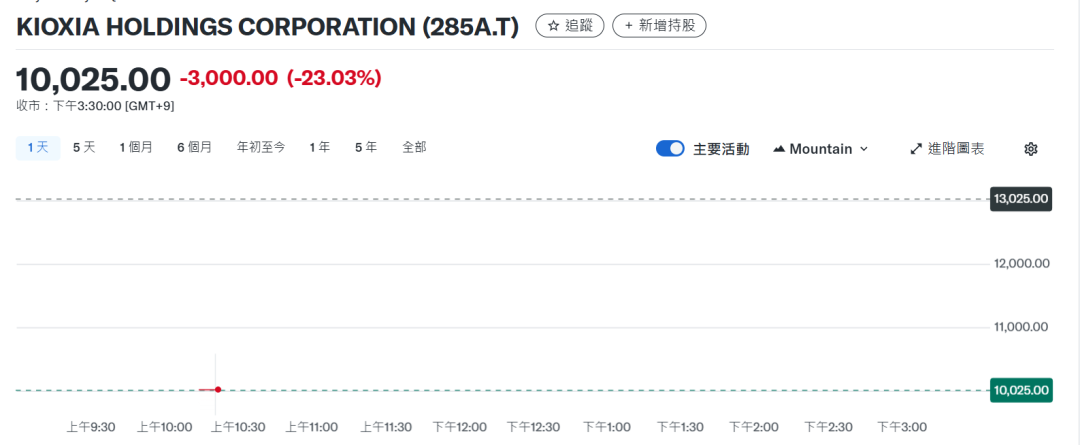Show 年初至今 chart range
This screenshot has width=1080, height=445.
[x=261, y=148]
